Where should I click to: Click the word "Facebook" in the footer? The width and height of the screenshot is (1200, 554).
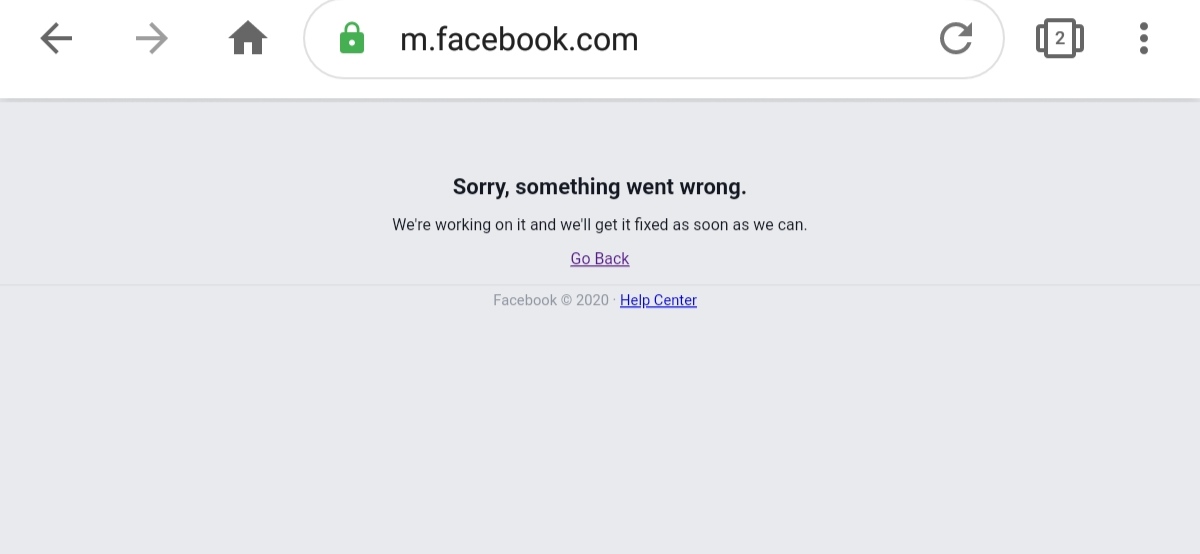pos(525,300)
